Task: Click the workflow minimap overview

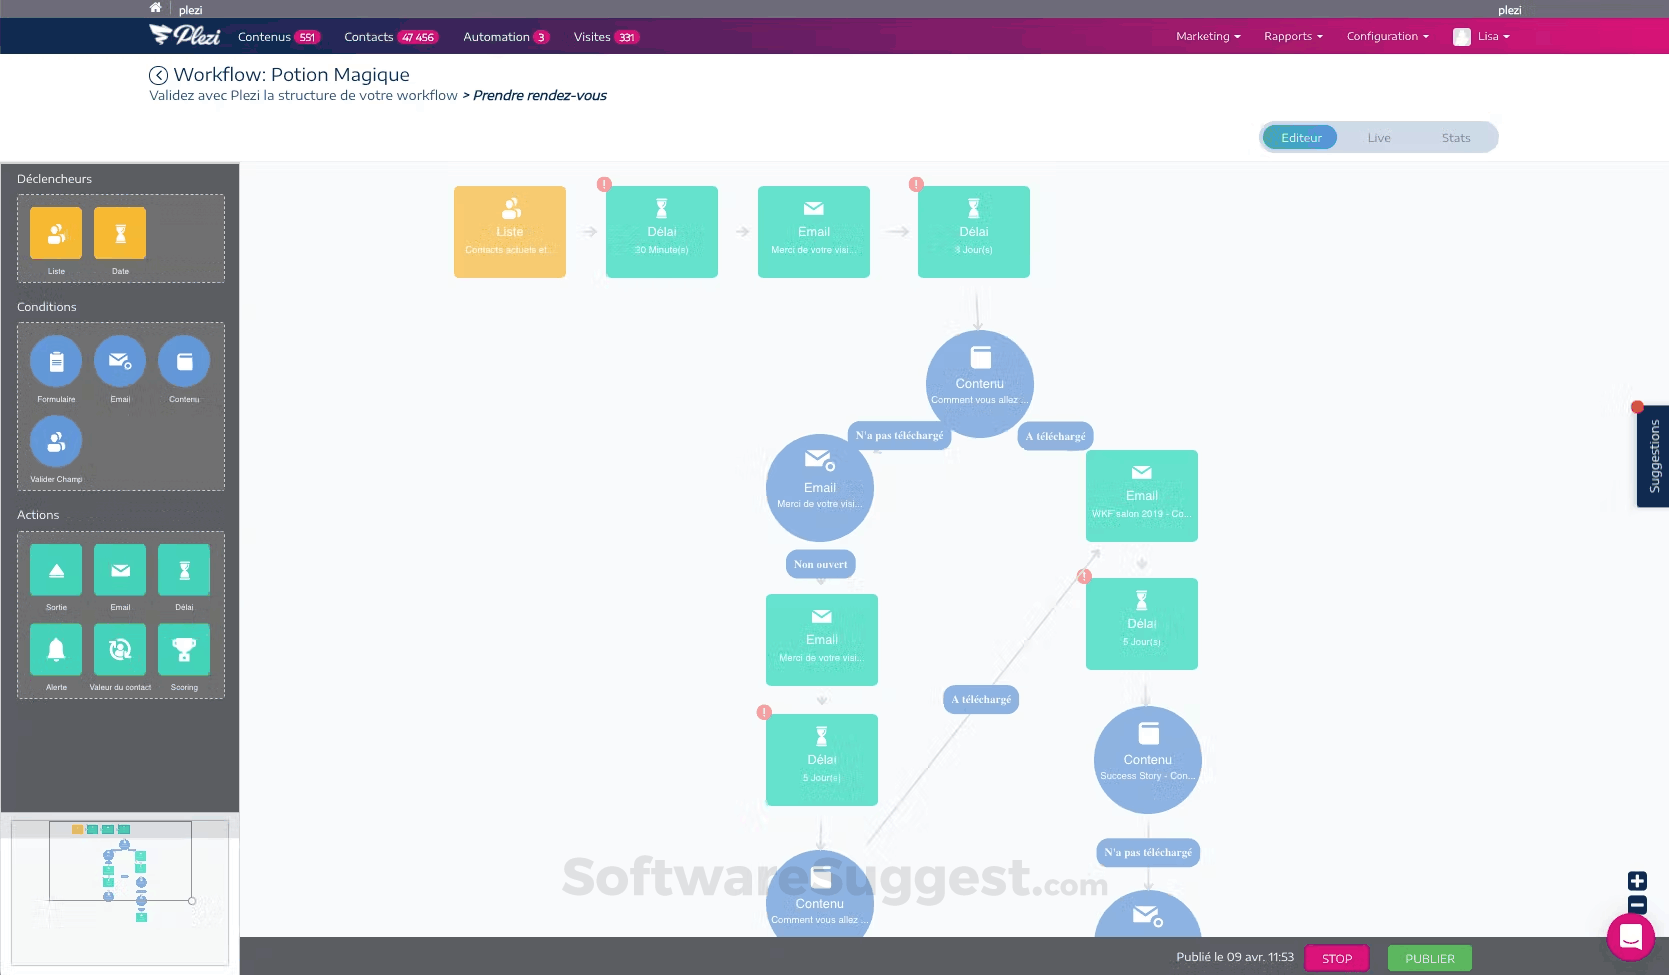Action: (120, 892)
